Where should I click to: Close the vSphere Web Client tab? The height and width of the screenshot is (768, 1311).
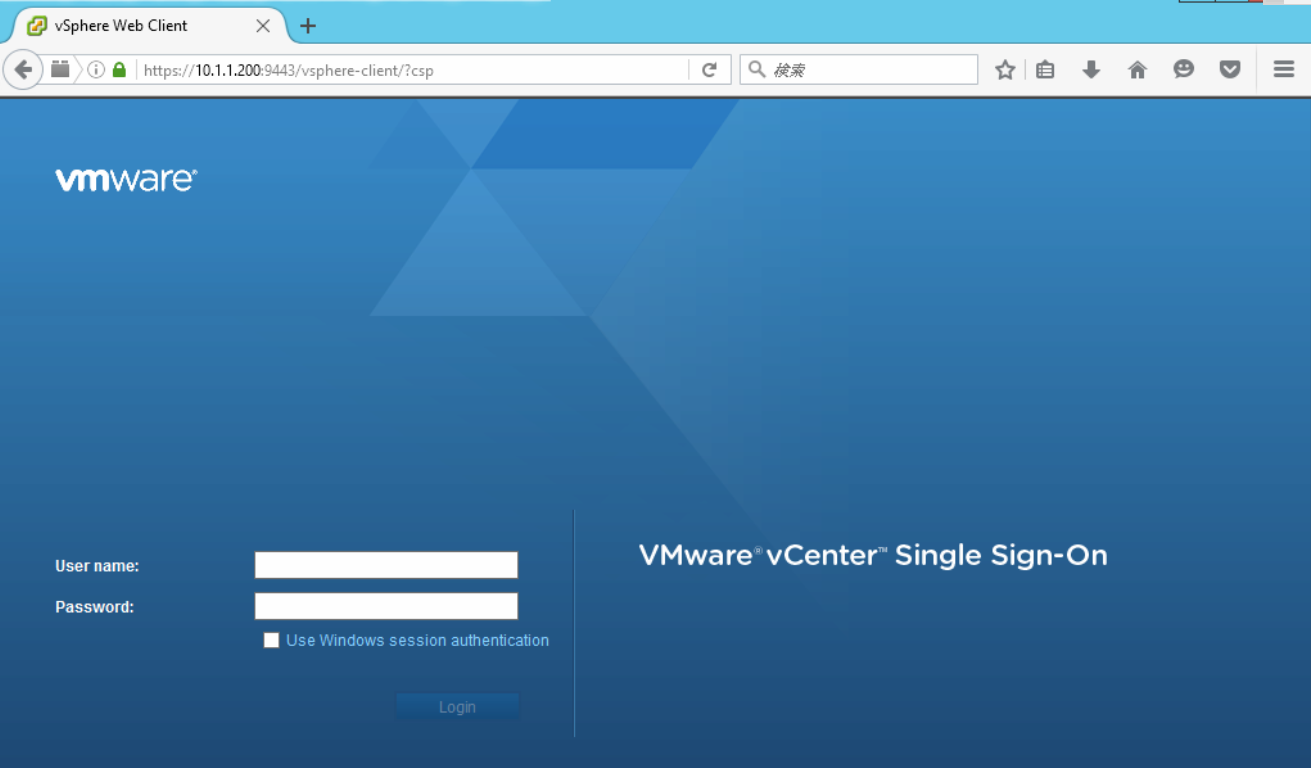(263, 26)
